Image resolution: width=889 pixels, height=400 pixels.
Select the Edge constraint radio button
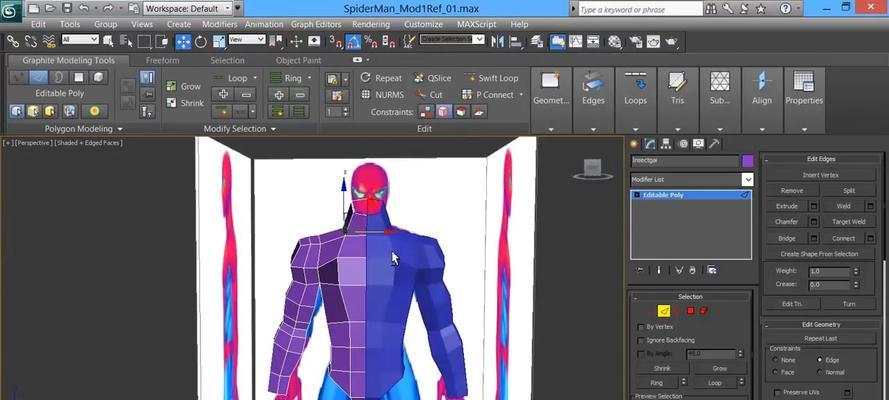pyautogui.click(x=819, y=360)
